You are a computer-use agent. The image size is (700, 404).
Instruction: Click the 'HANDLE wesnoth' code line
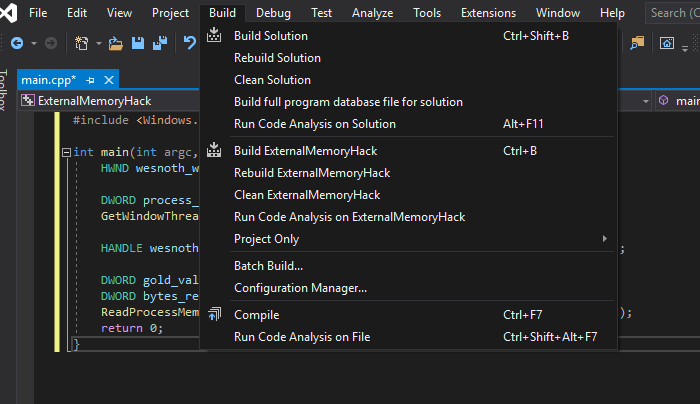pyautogui.click(x=150, y=248)
